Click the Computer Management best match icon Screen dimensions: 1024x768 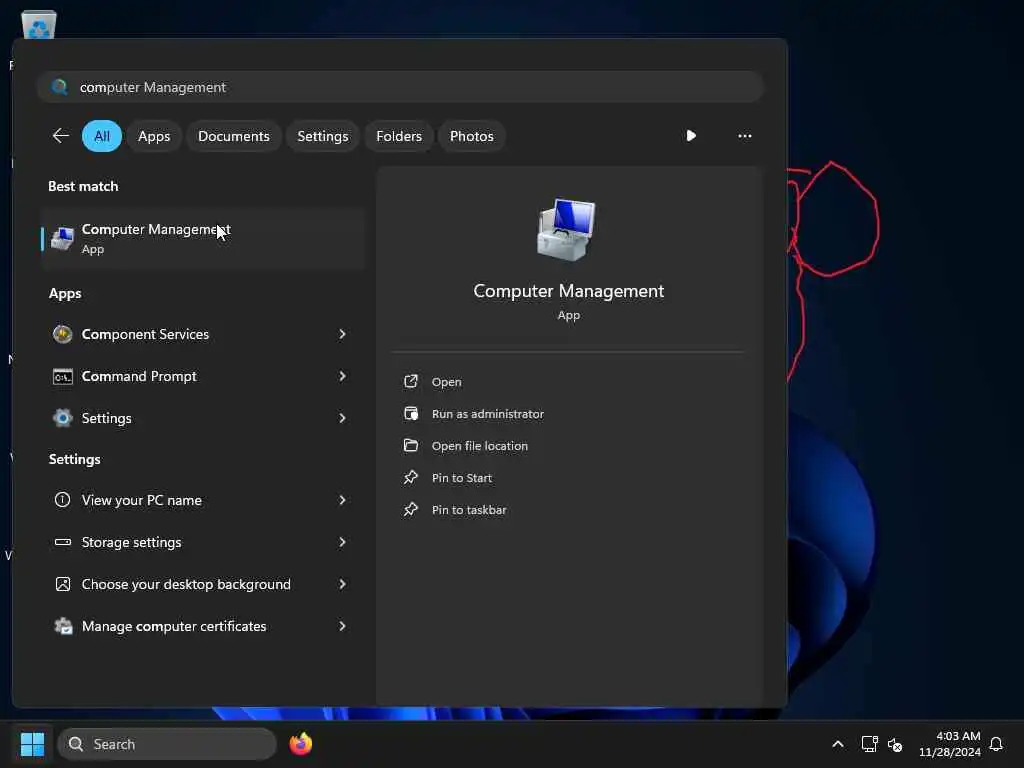click(63, 238)
